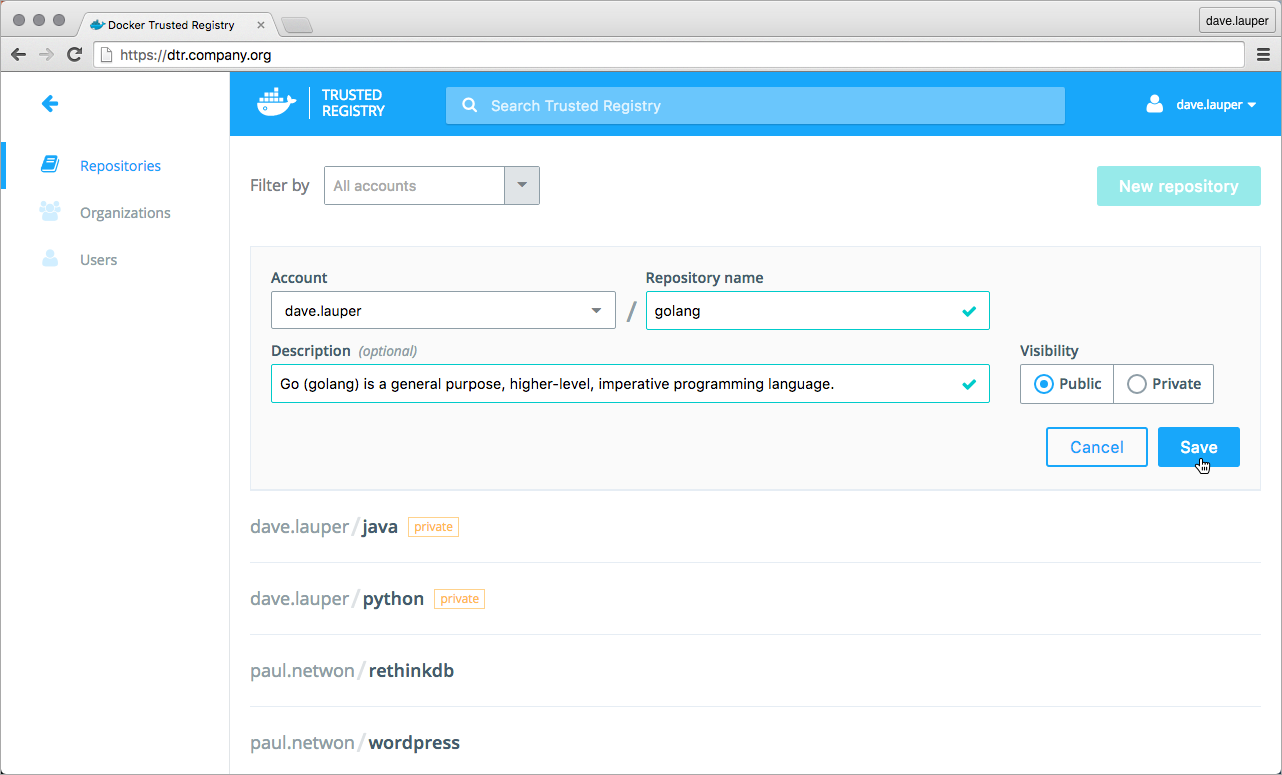The image size is (1282, 775).
Task: Click the Organizations group icon
Action: (50, 212)
